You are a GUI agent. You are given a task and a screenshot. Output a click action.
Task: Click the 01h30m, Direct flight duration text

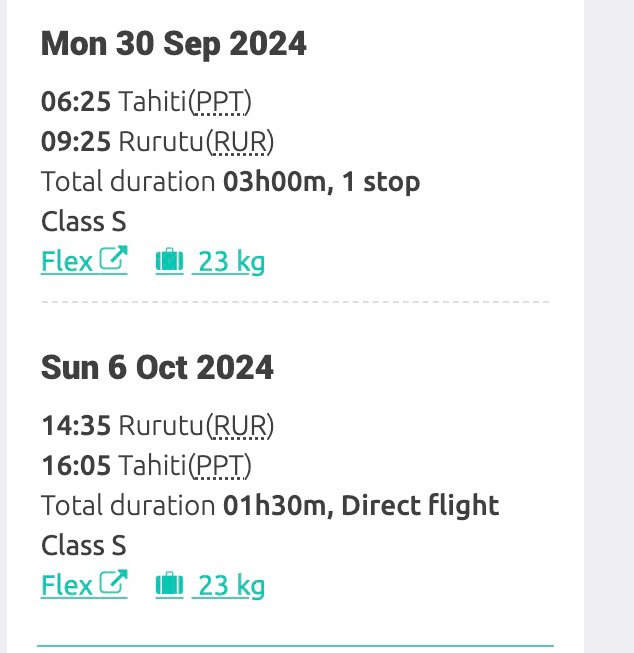coord(361,506)
